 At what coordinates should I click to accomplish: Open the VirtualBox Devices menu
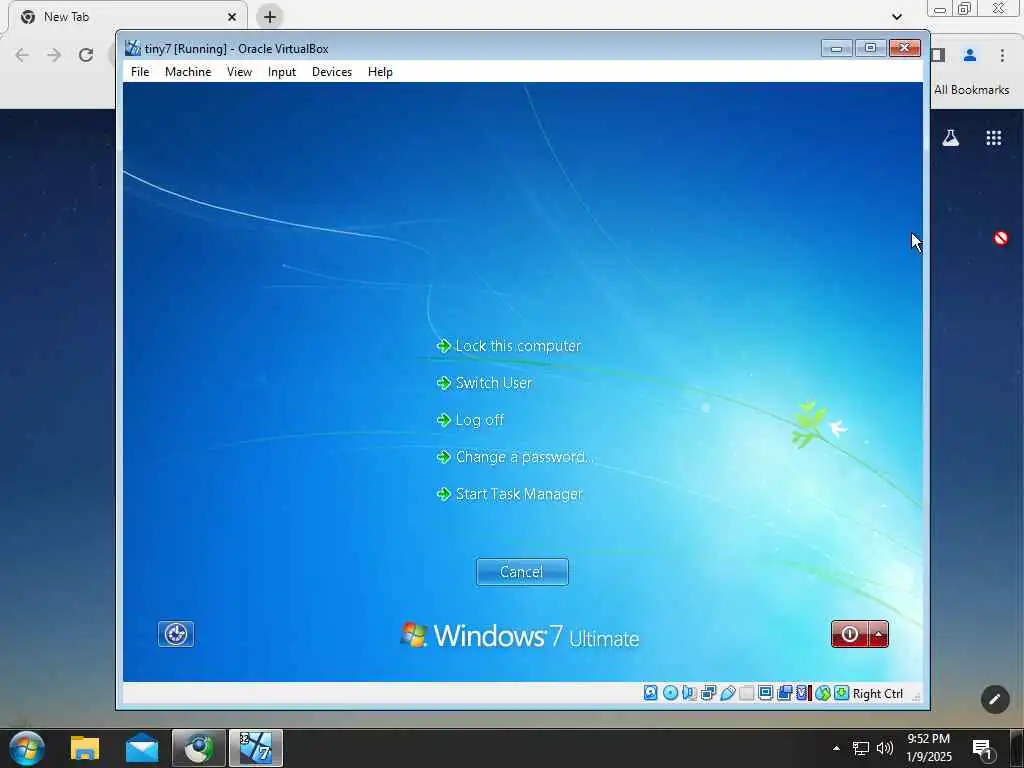coord(332,72)
